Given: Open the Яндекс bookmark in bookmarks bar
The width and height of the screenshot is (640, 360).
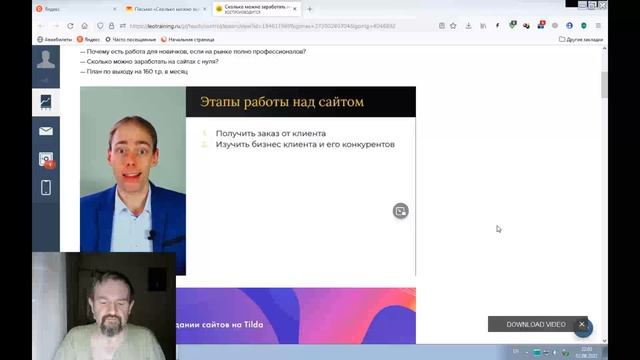Looking at the screenshot, I should (89, 40).
